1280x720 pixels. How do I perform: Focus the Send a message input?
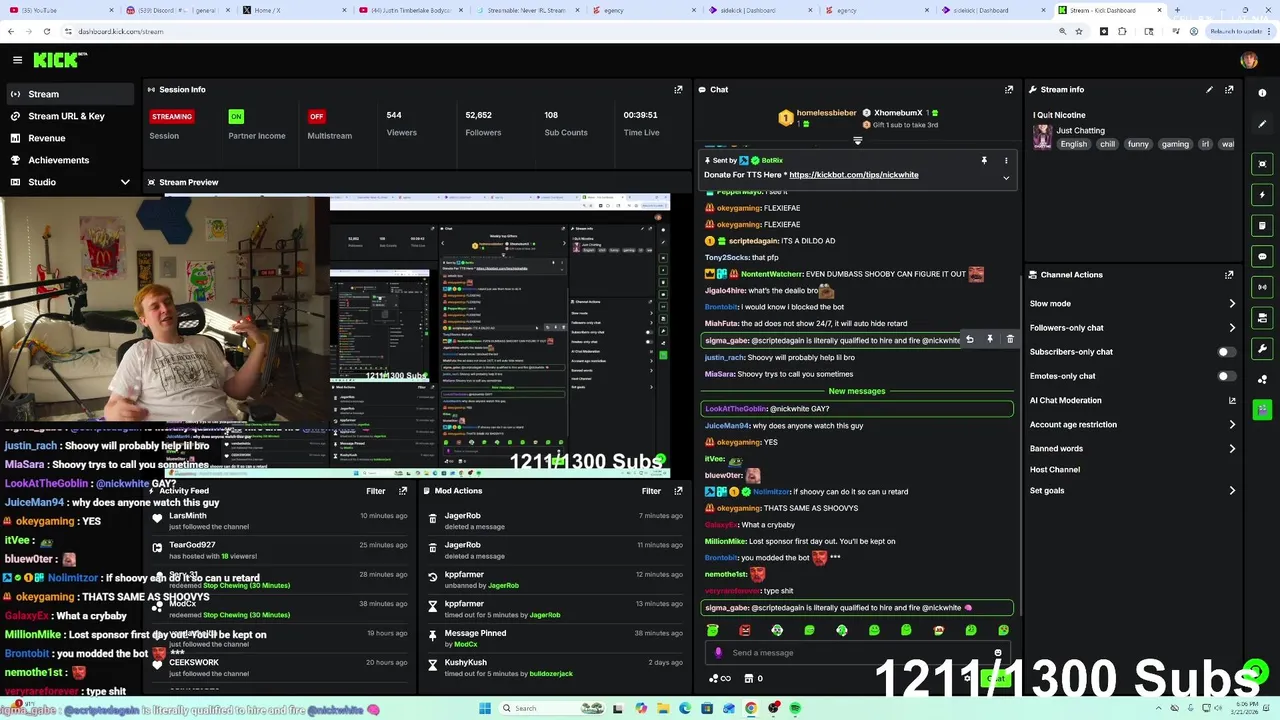tap(860, 653)
